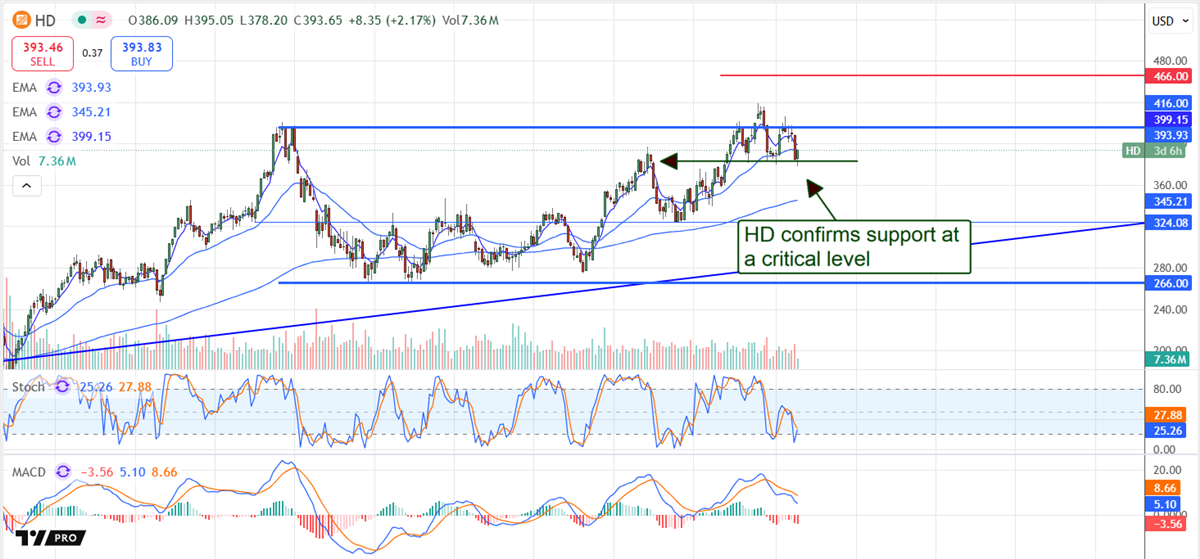The height and width of the screenshot is (559, 1200).
Task: Click the EMA value 345.21
Action: tap(91, 112)
